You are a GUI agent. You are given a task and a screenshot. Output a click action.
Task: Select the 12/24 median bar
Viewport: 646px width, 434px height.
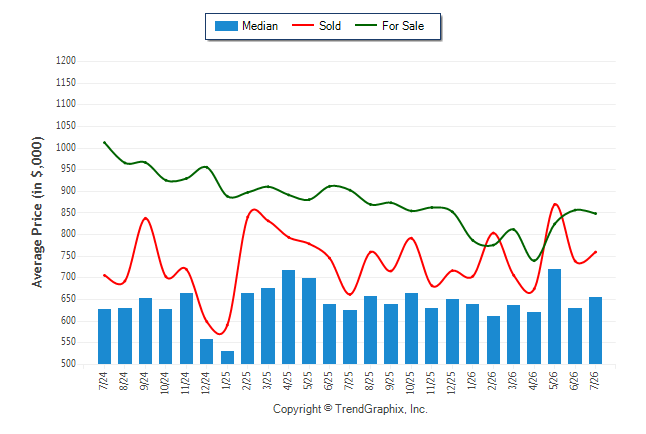(206, 352)
